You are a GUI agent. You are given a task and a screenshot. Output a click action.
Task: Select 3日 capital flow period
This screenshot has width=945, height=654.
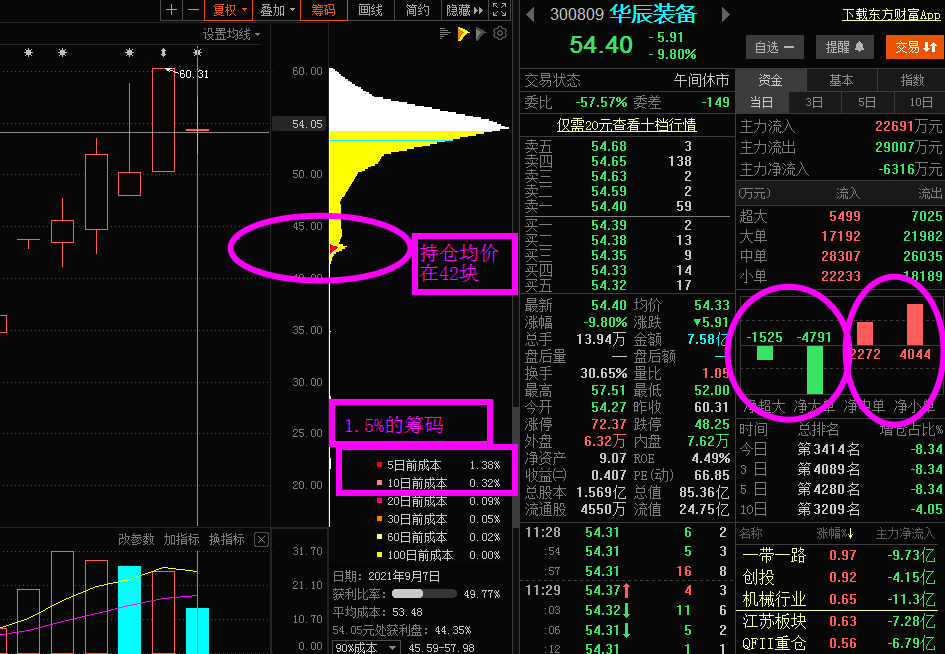tap(814, 102)
